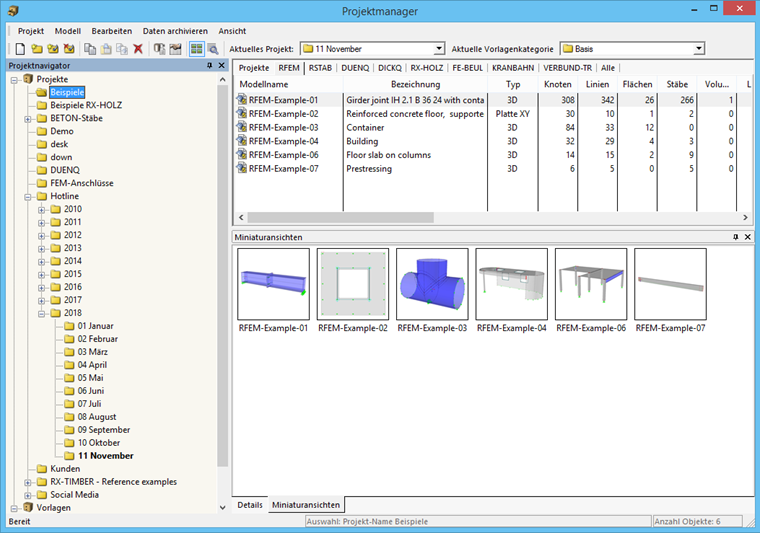Select the RFEM-Example-03 container thumbnail
The width and height of the screenshot is (760, 533).
(432, 284)
